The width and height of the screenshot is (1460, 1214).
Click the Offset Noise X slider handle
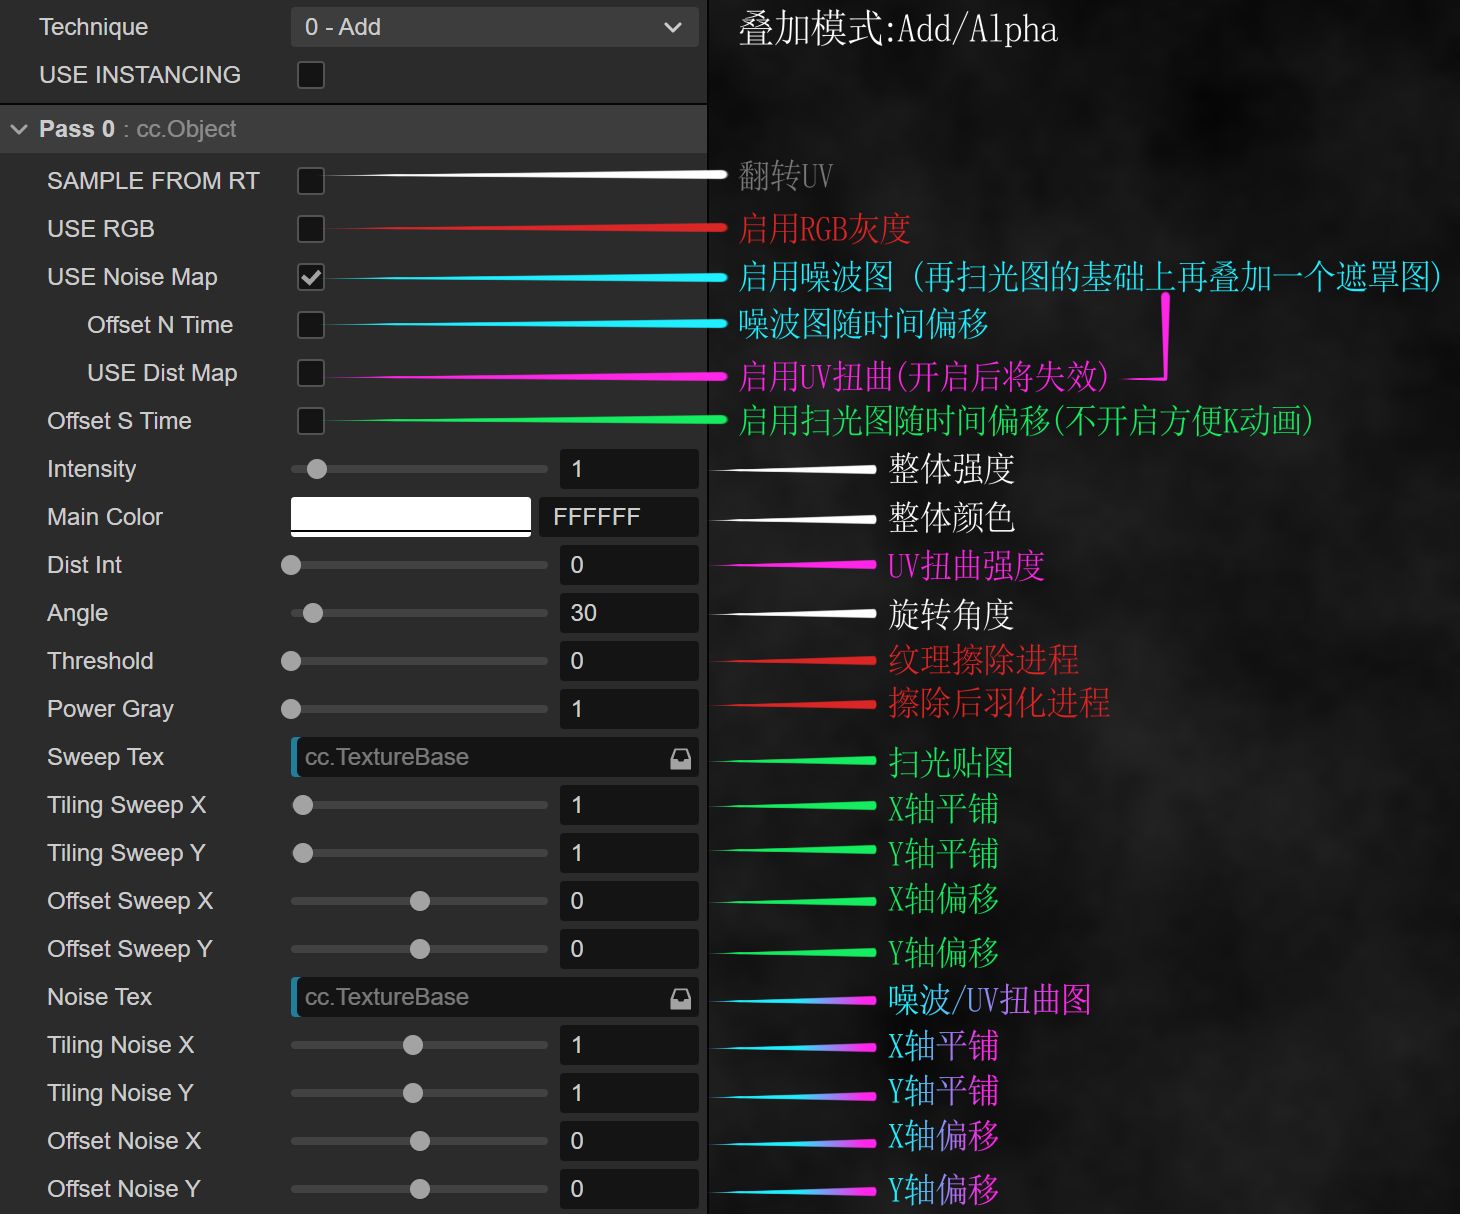tap(420, 1141)
